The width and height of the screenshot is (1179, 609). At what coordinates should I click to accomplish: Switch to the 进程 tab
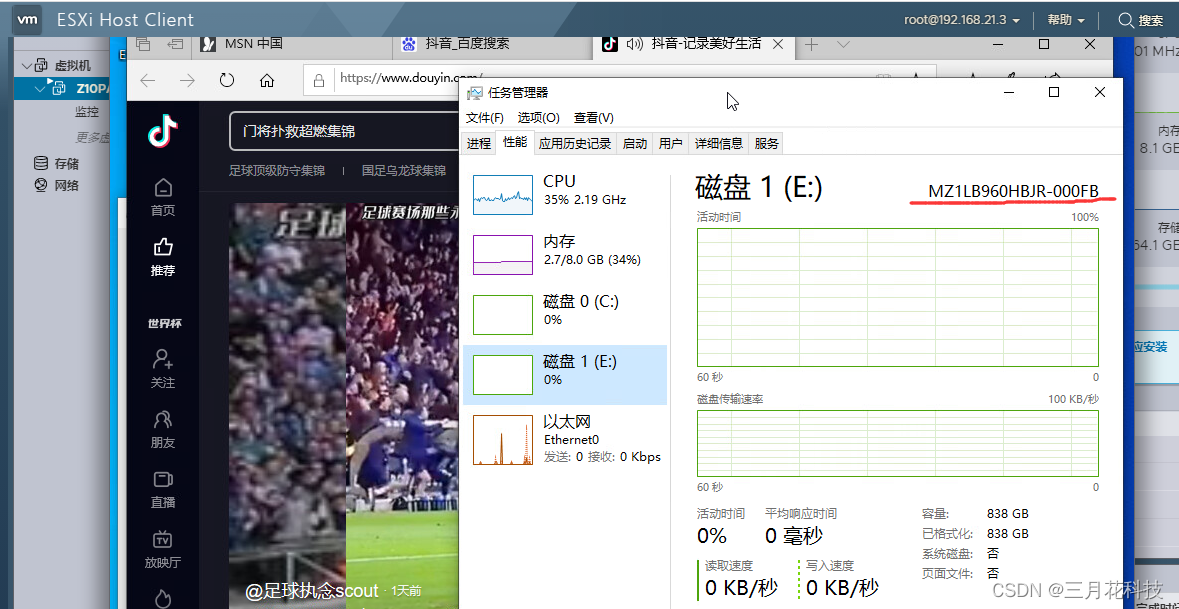478,144
